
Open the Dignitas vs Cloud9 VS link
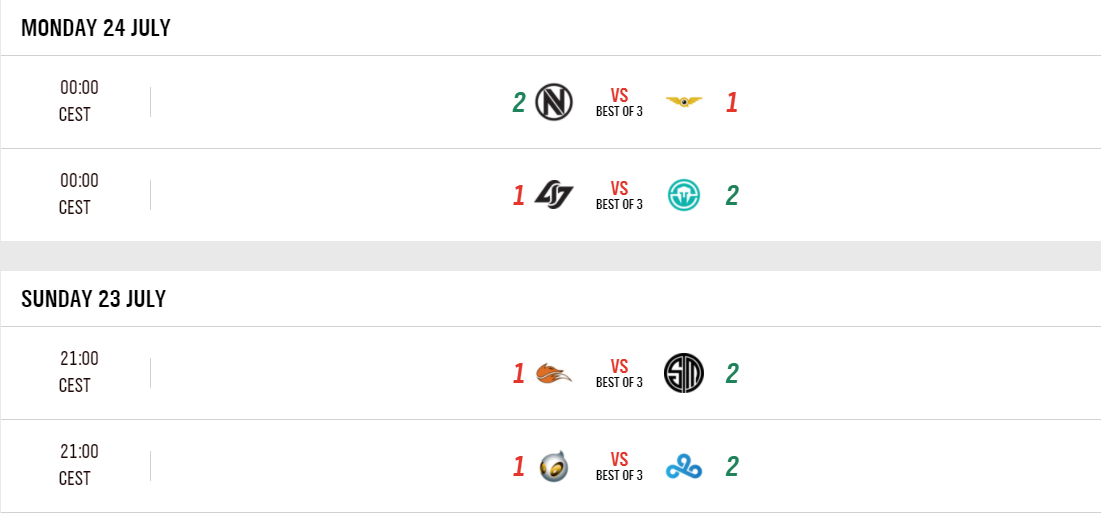click(619, 460)
